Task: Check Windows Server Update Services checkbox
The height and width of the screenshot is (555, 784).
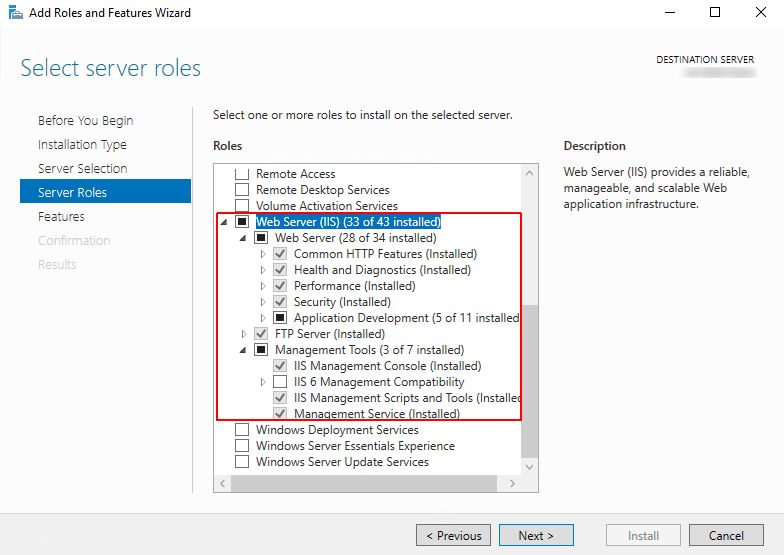Action: pyautogui.click(x=241, y=462)
